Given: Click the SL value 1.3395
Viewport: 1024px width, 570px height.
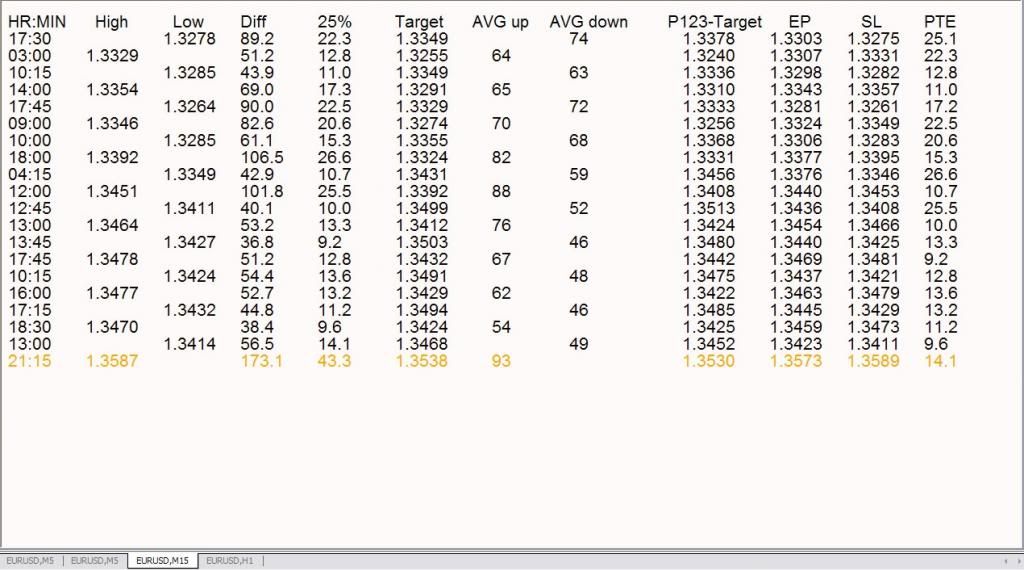Looking at the screenshot, I should 873,158.
